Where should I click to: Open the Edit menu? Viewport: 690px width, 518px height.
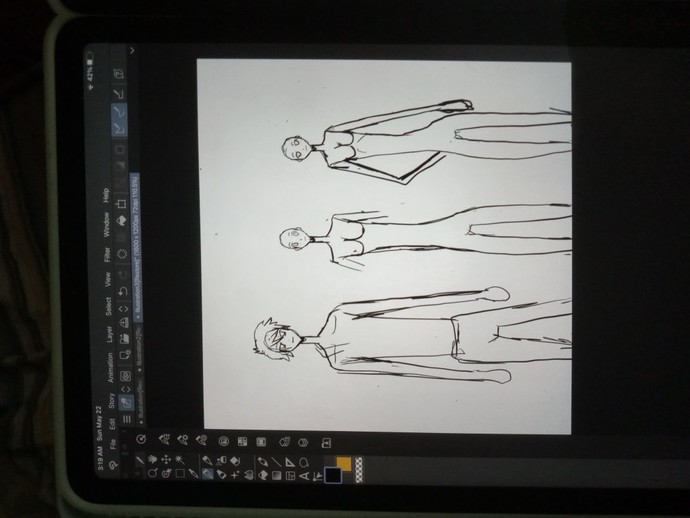113,423
